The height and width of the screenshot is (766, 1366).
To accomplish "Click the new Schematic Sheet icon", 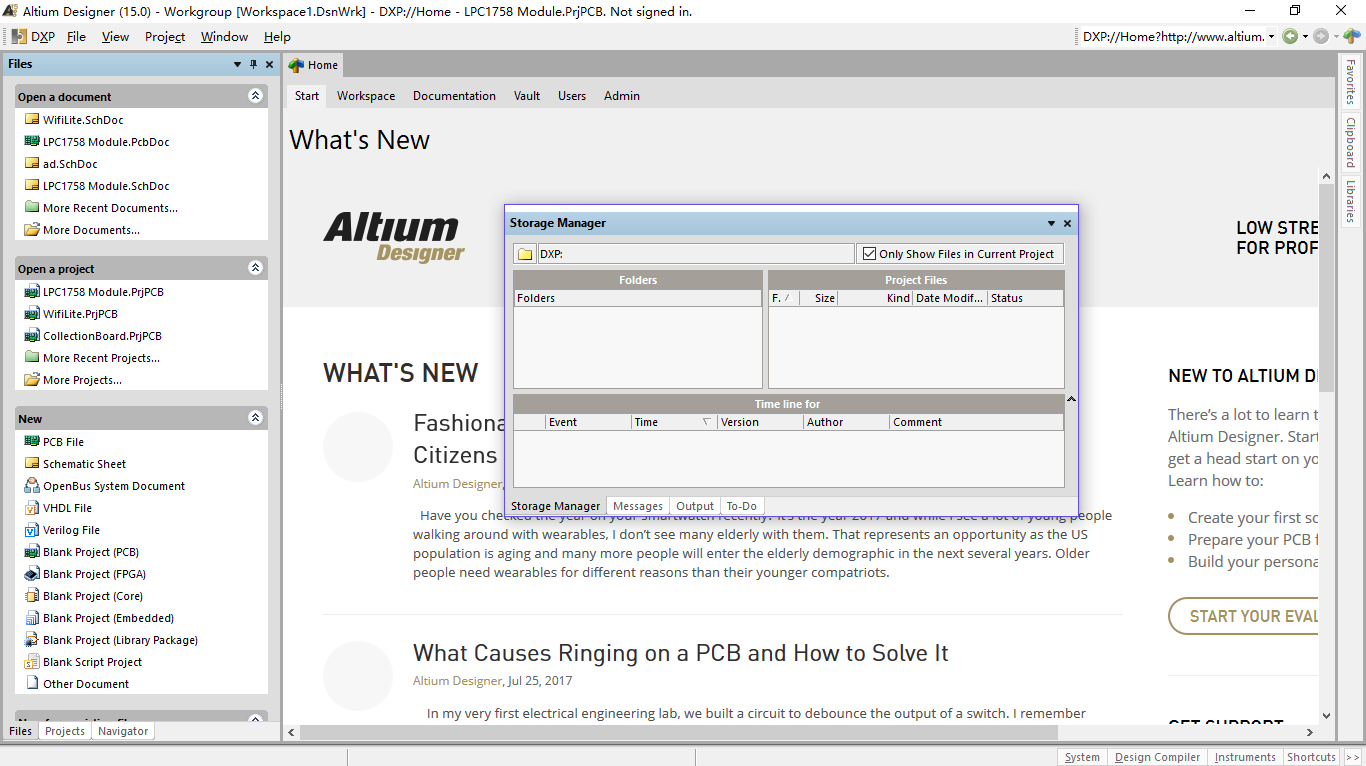I will pyautogui.click(x=32, y=464).
